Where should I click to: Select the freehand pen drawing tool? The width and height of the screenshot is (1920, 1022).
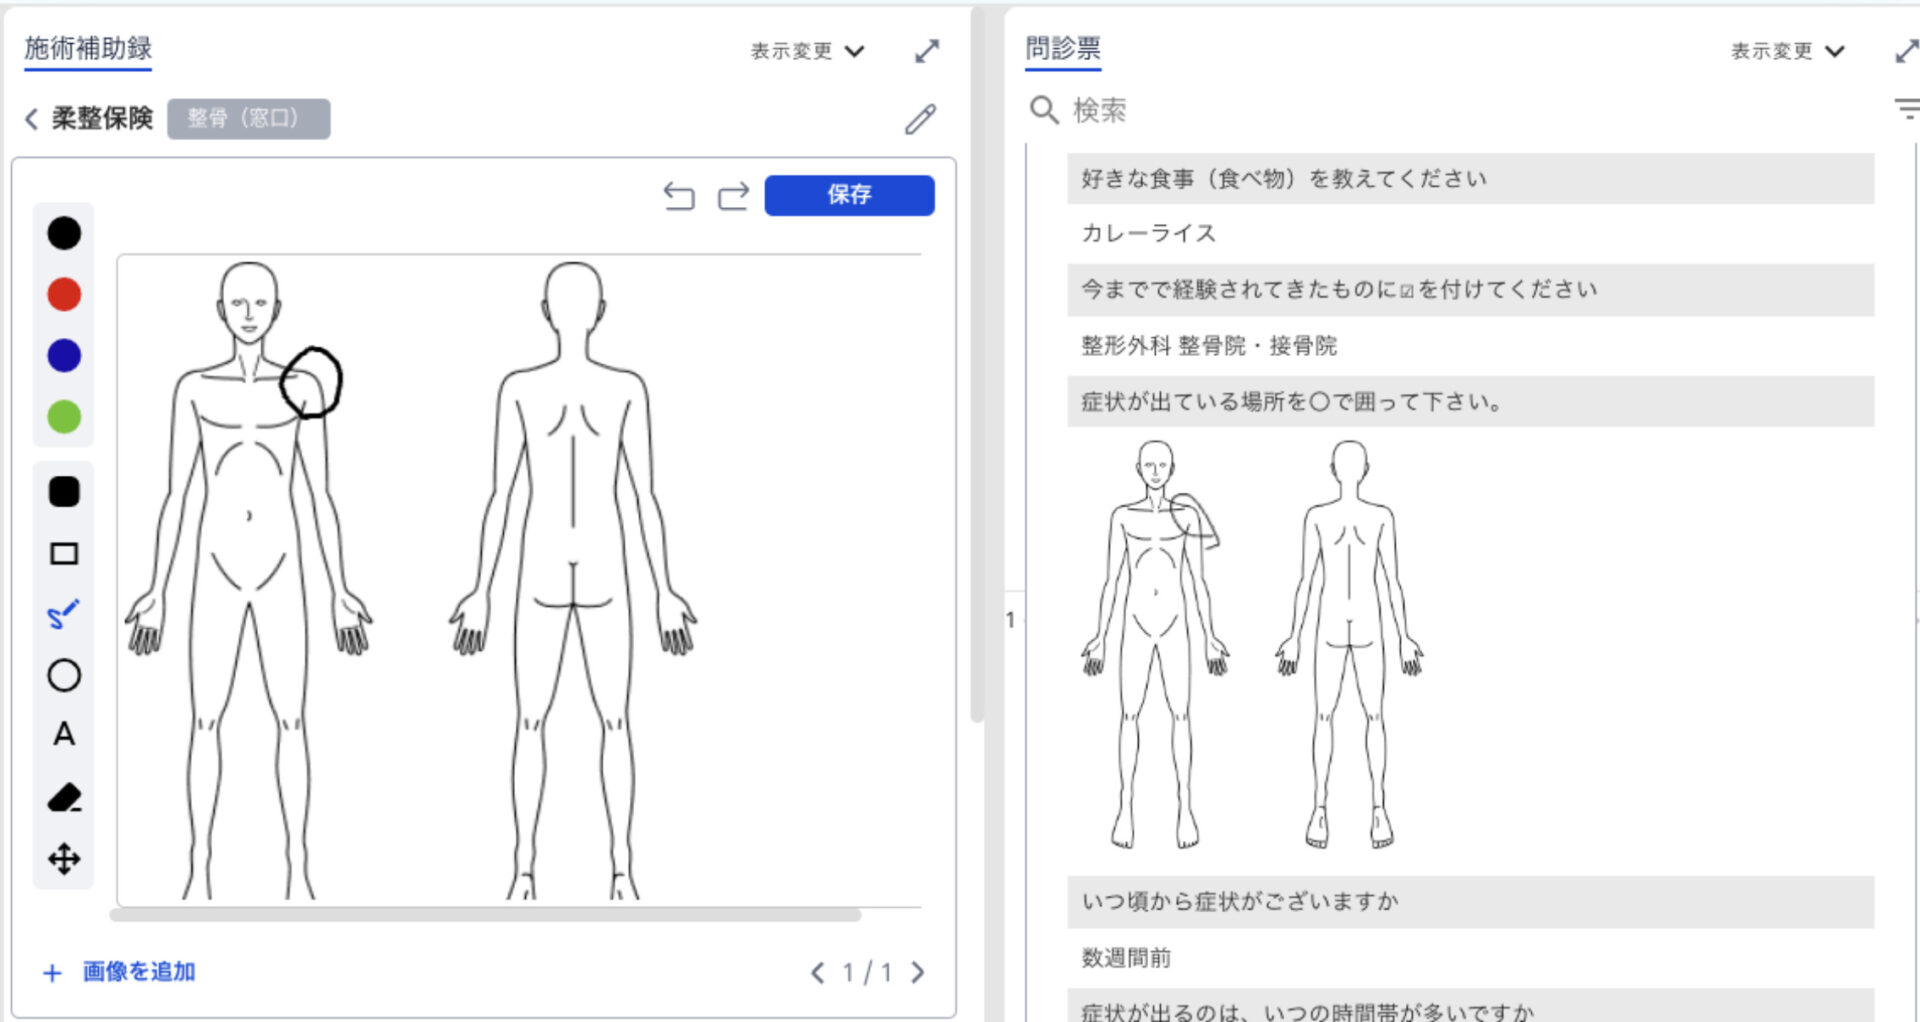[x=63, y=613]
